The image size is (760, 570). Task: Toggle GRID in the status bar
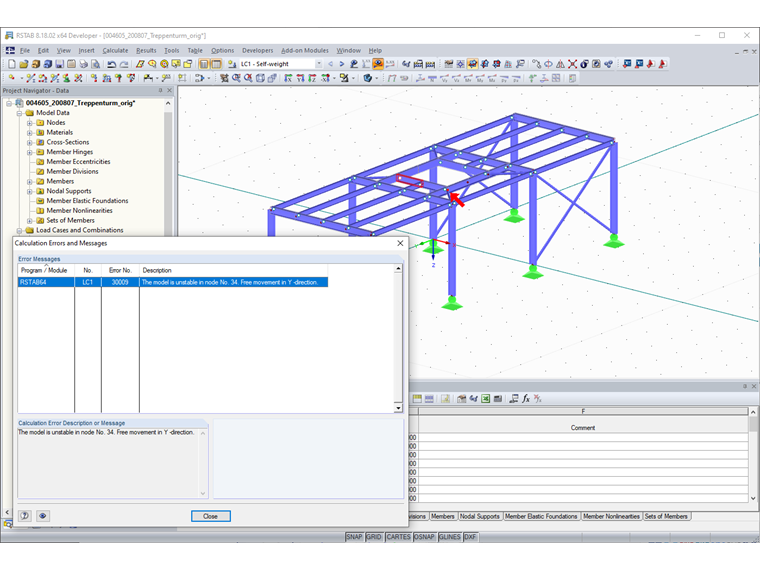tap(374, 537)
